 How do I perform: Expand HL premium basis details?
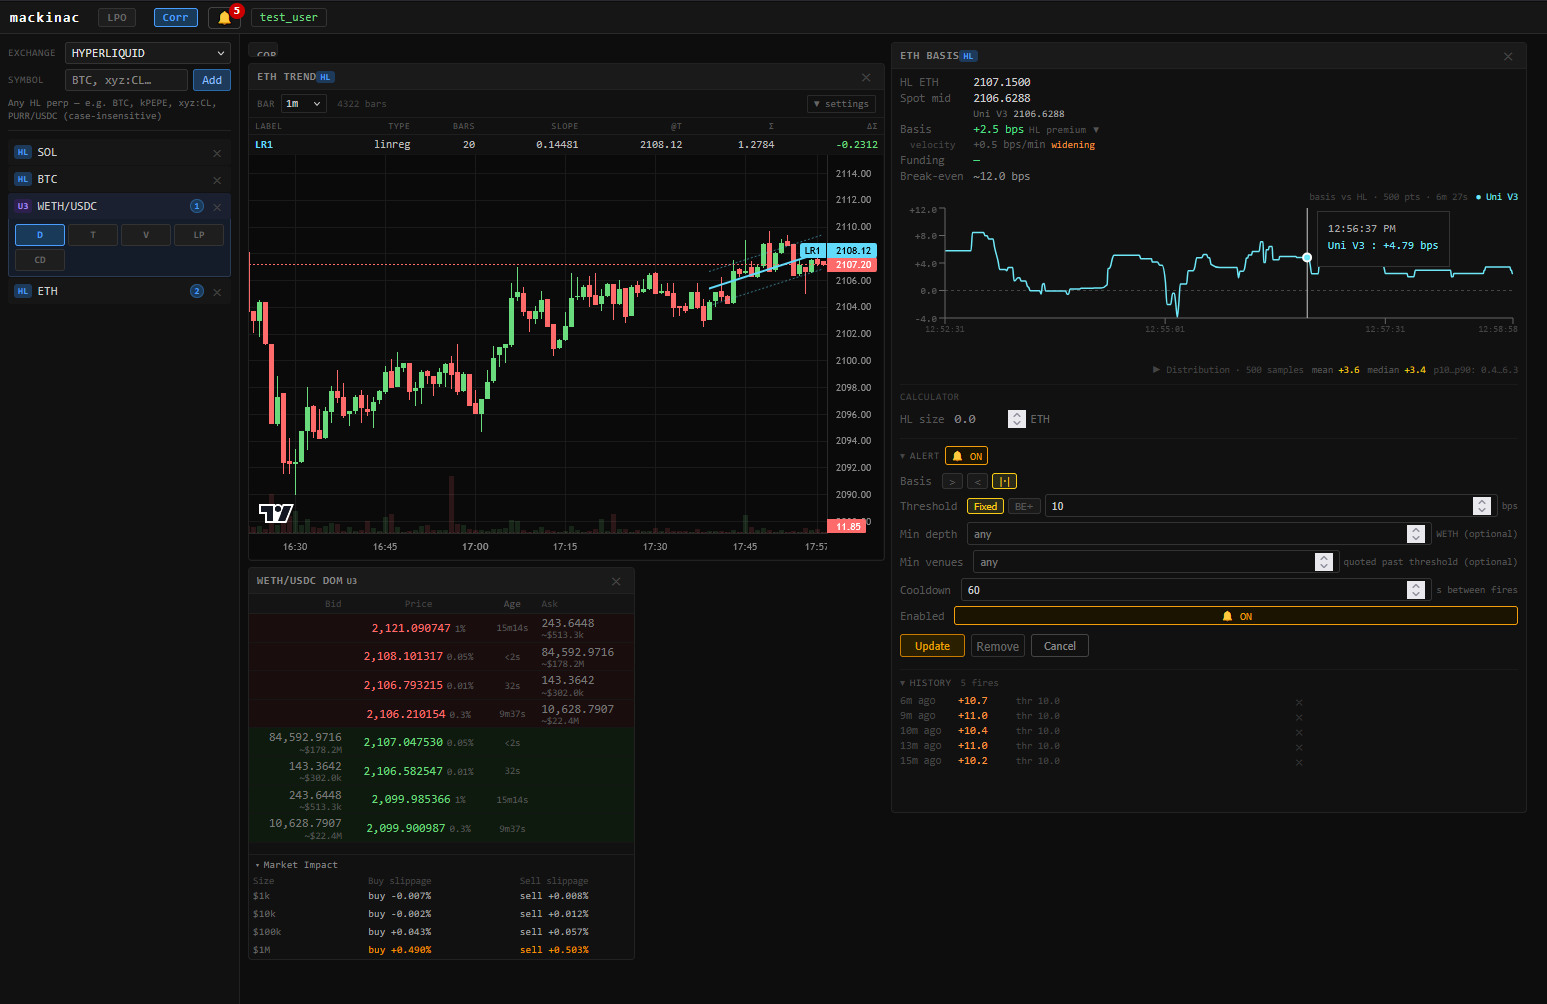click(1064, 130)
